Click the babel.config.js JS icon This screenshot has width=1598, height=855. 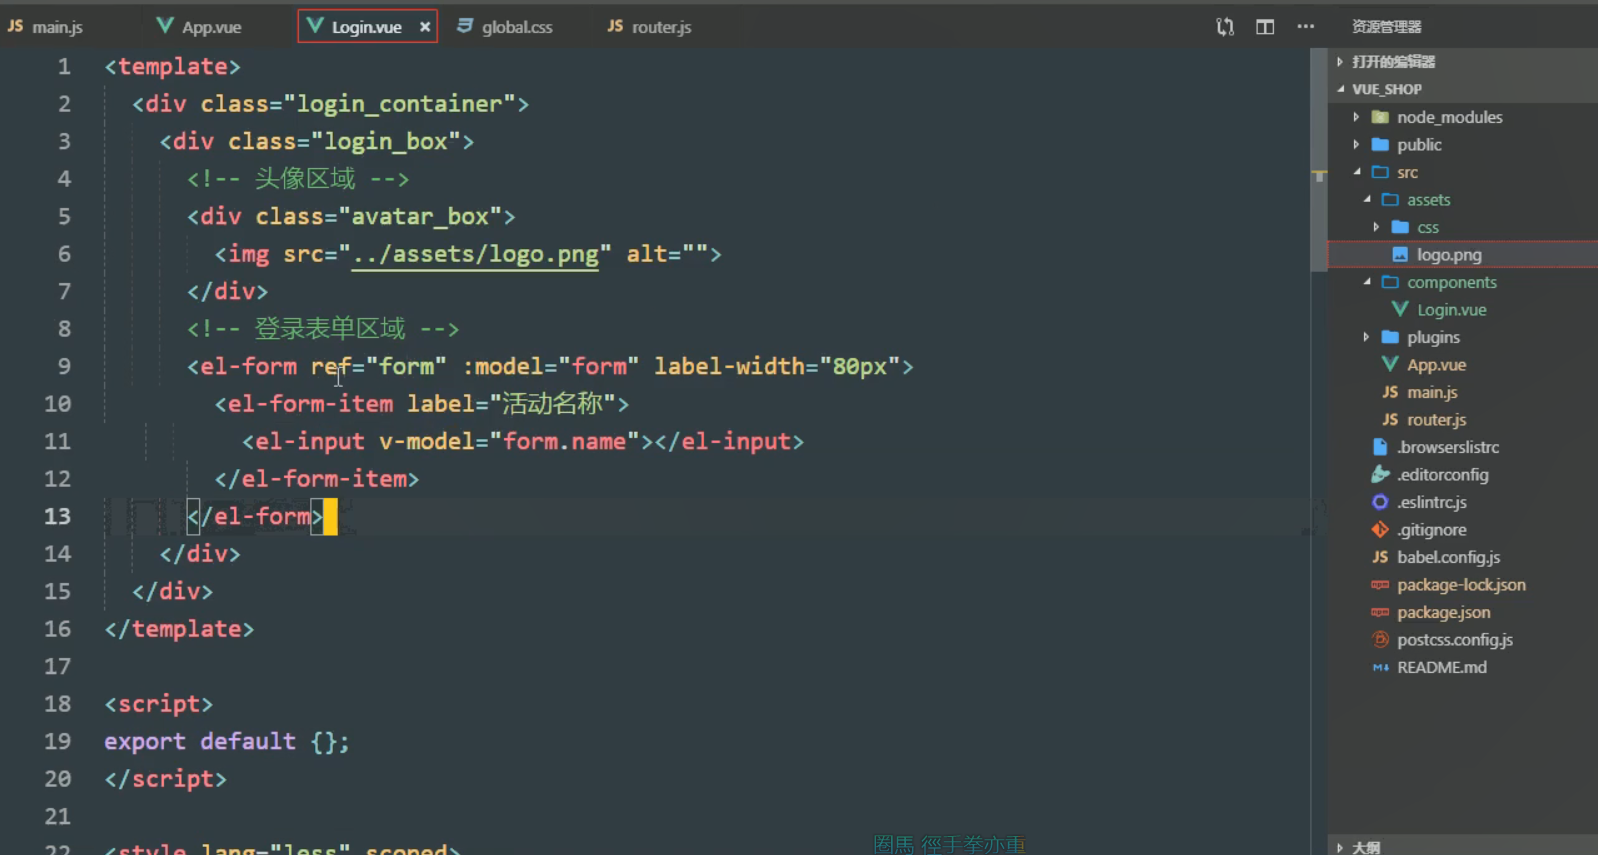pos(1380,557)
